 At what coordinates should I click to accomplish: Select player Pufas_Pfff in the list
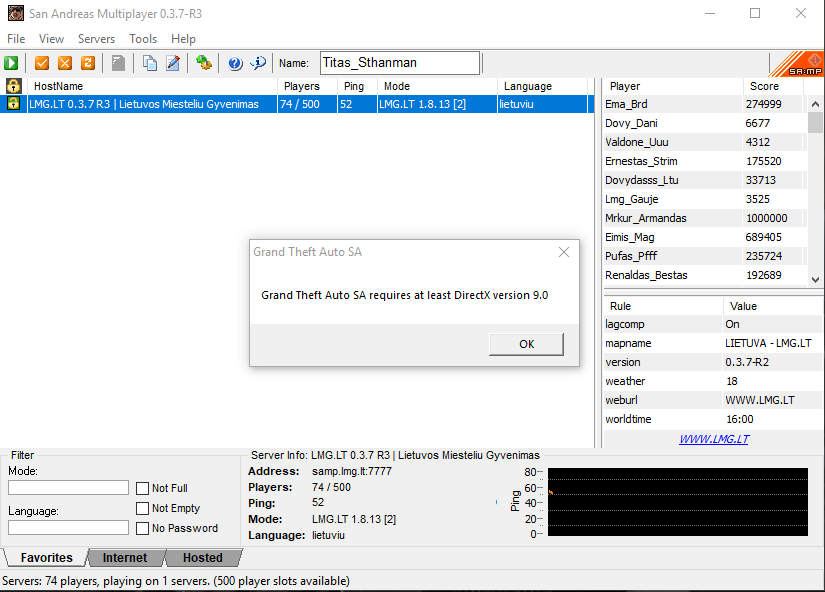pyautogui.click(x=704, y=256)
